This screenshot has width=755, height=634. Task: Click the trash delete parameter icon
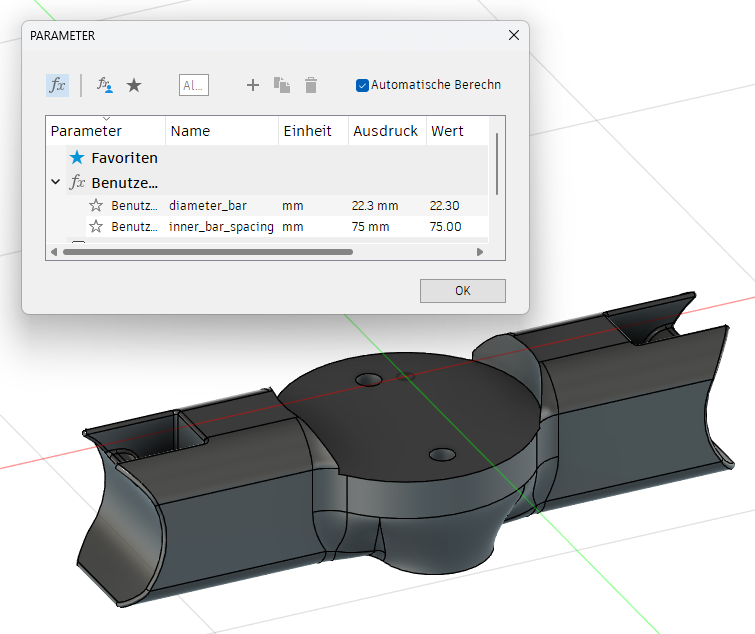pyautogui.click(x=311, y=85)
